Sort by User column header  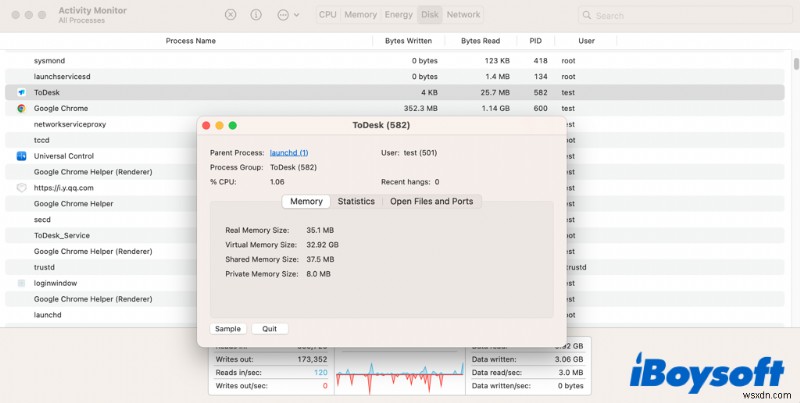[x=586, y=41]
